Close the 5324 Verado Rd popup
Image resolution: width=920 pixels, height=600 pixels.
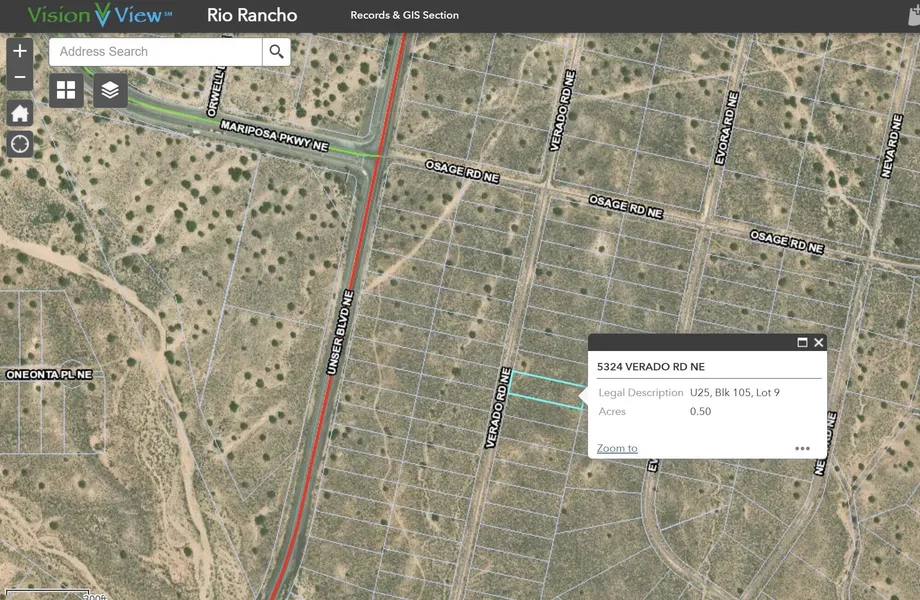(819, 343)
